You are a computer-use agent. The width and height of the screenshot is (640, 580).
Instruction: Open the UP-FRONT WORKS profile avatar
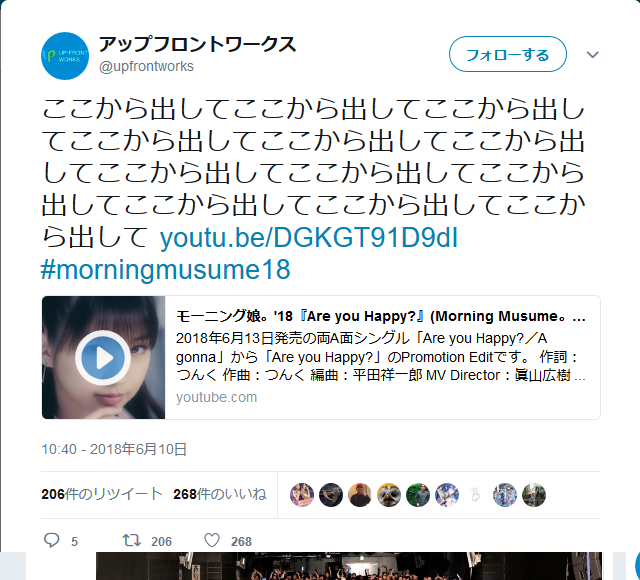(x=65, y=56)
